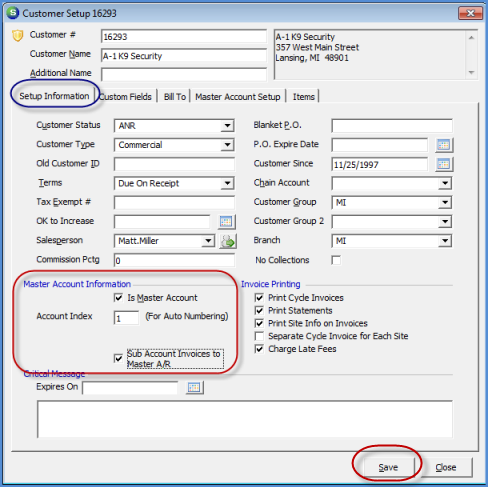Click the Save button
This screenshot has height=487, width=488.
tap(388, 467)
